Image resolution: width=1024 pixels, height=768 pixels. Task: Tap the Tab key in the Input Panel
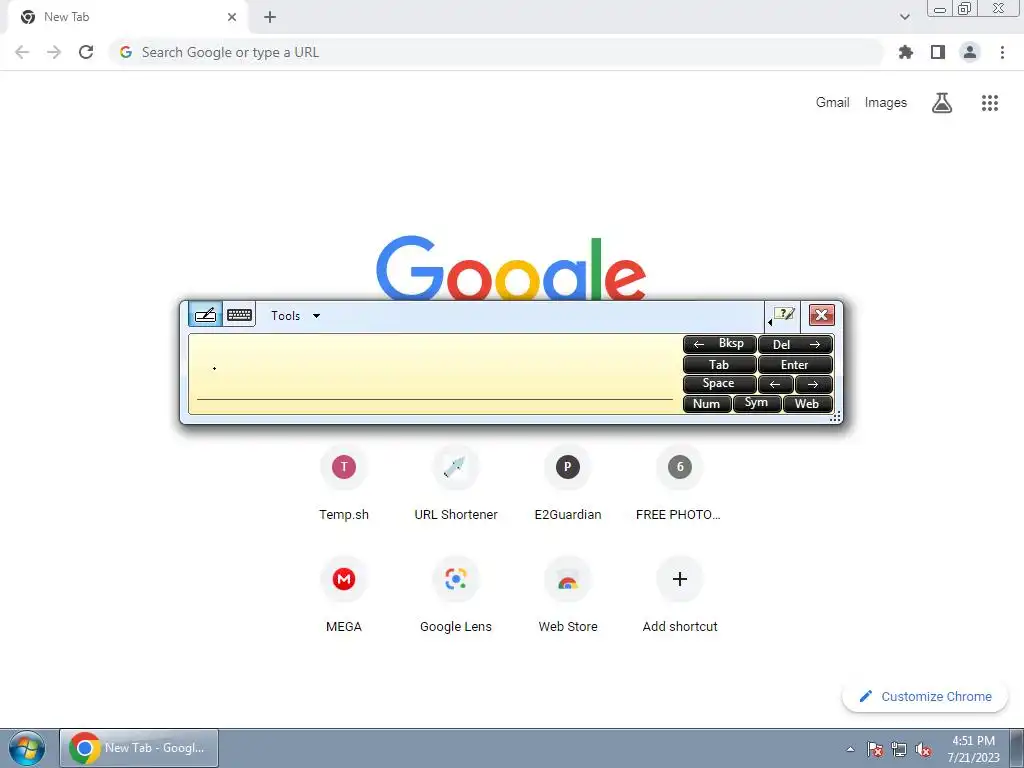click(719, 364)
